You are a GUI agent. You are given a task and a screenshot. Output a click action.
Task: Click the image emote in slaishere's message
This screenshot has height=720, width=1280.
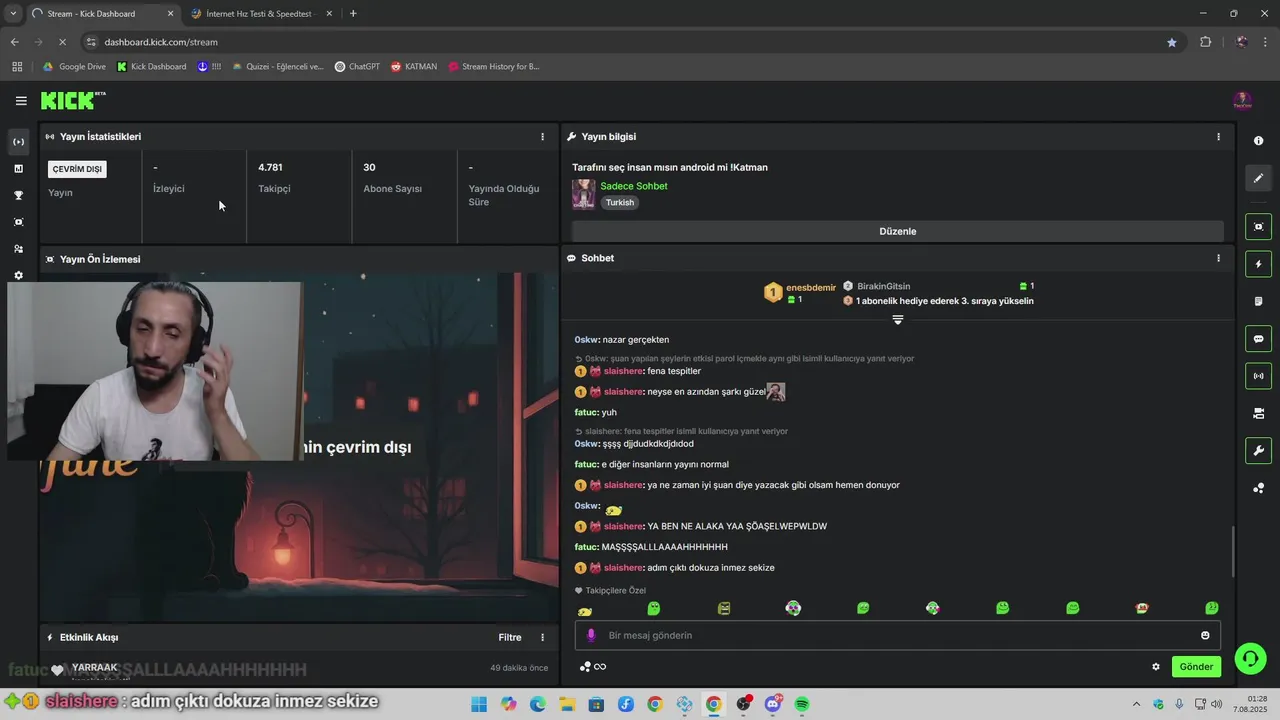pos(776,392)
